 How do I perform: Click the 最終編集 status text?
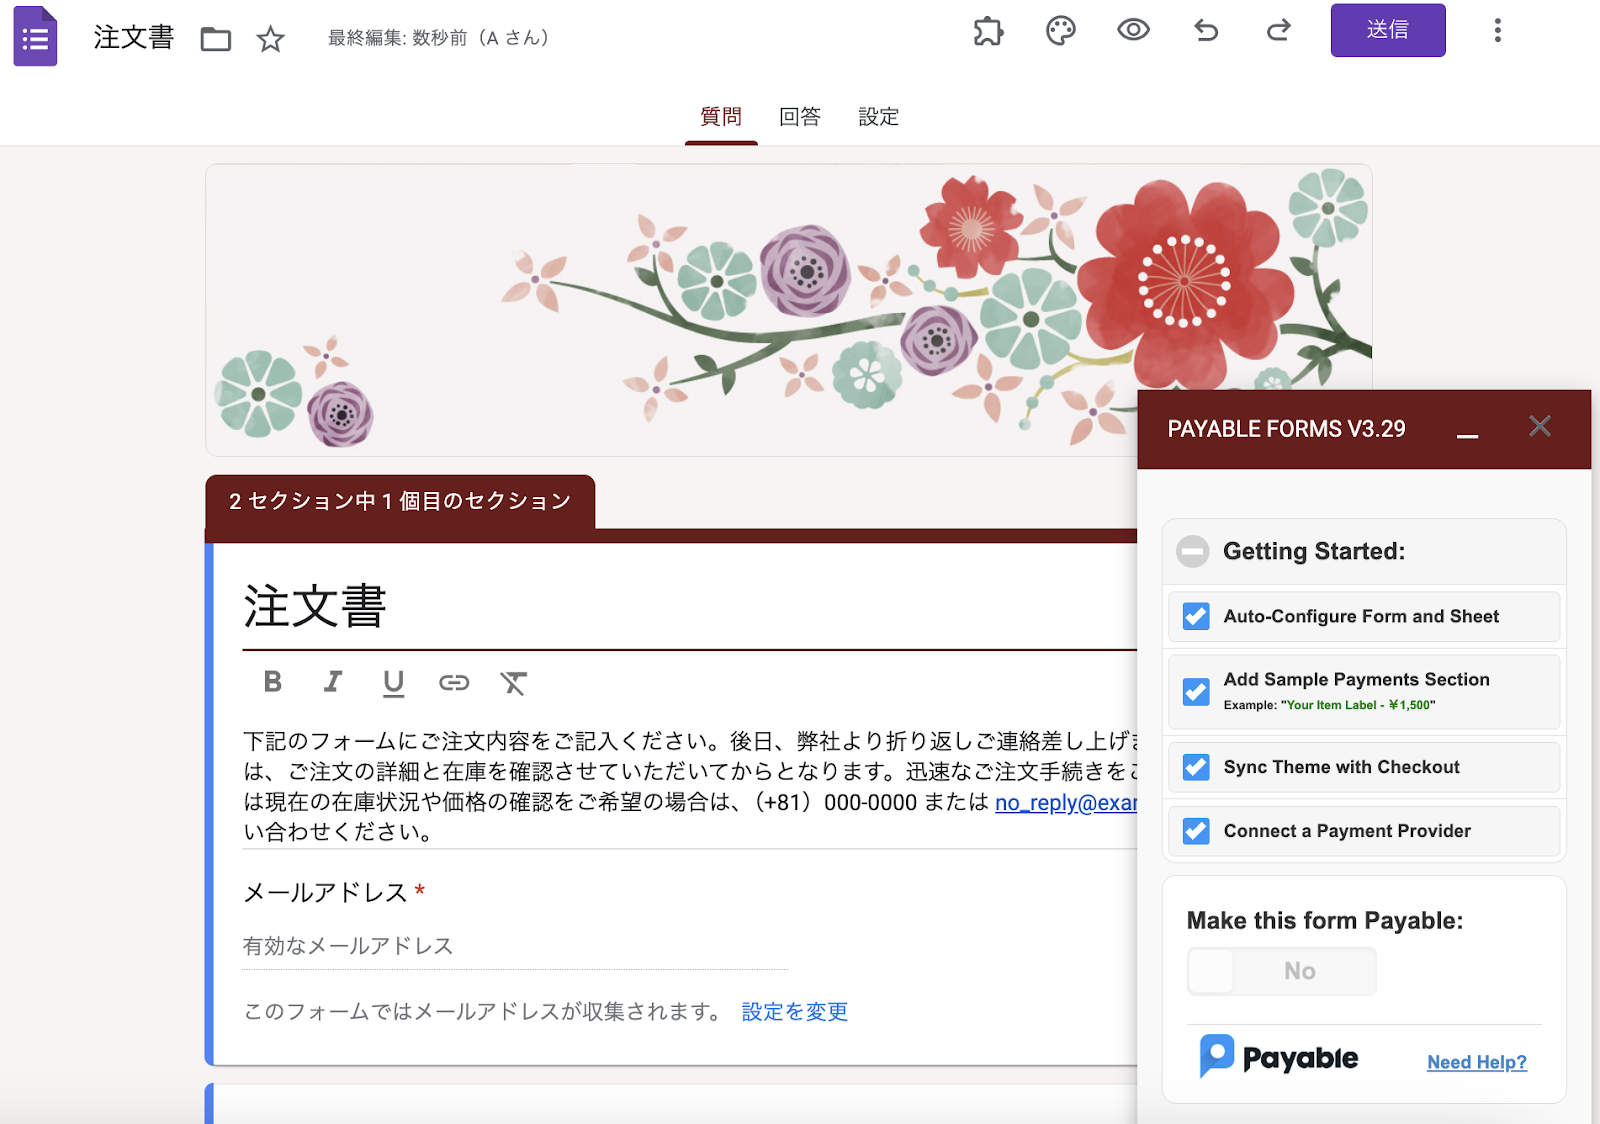tap(439, 38)
